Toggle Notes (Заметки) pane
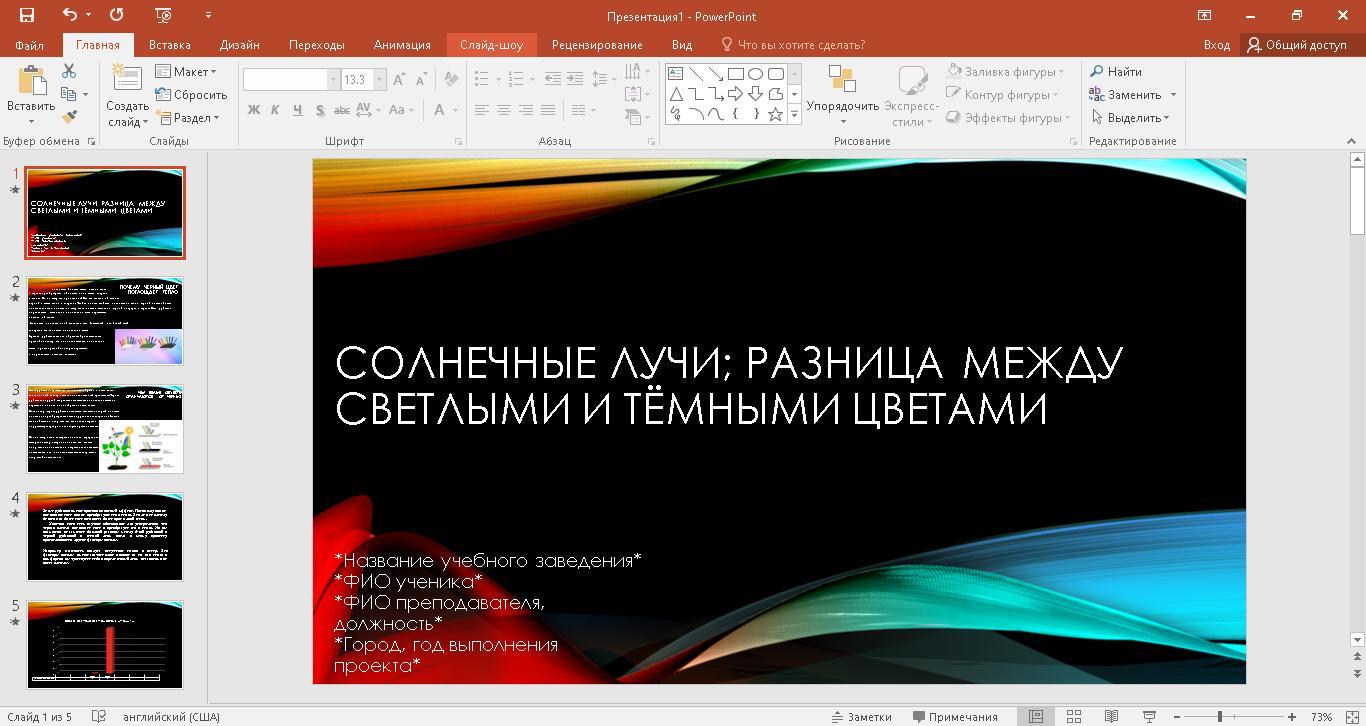 861,716
